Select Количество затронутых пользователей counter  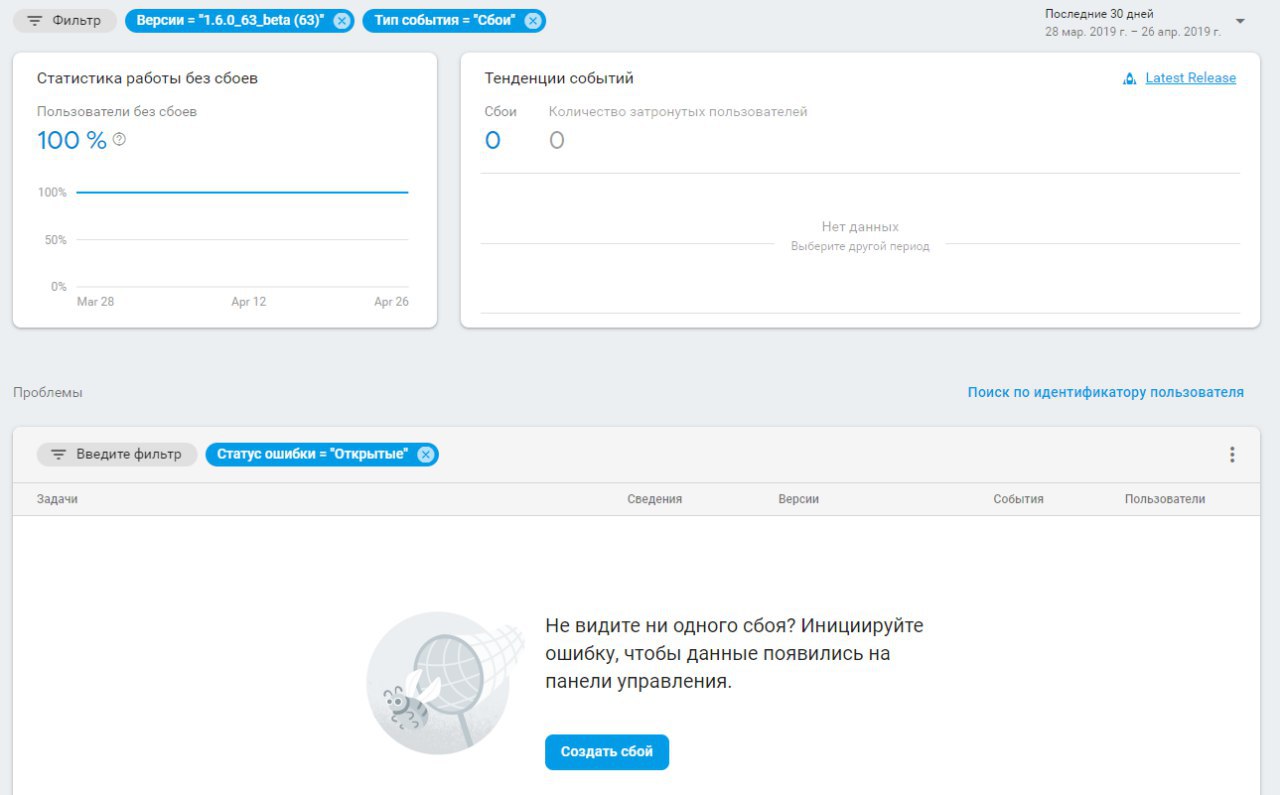coord(677,128)
